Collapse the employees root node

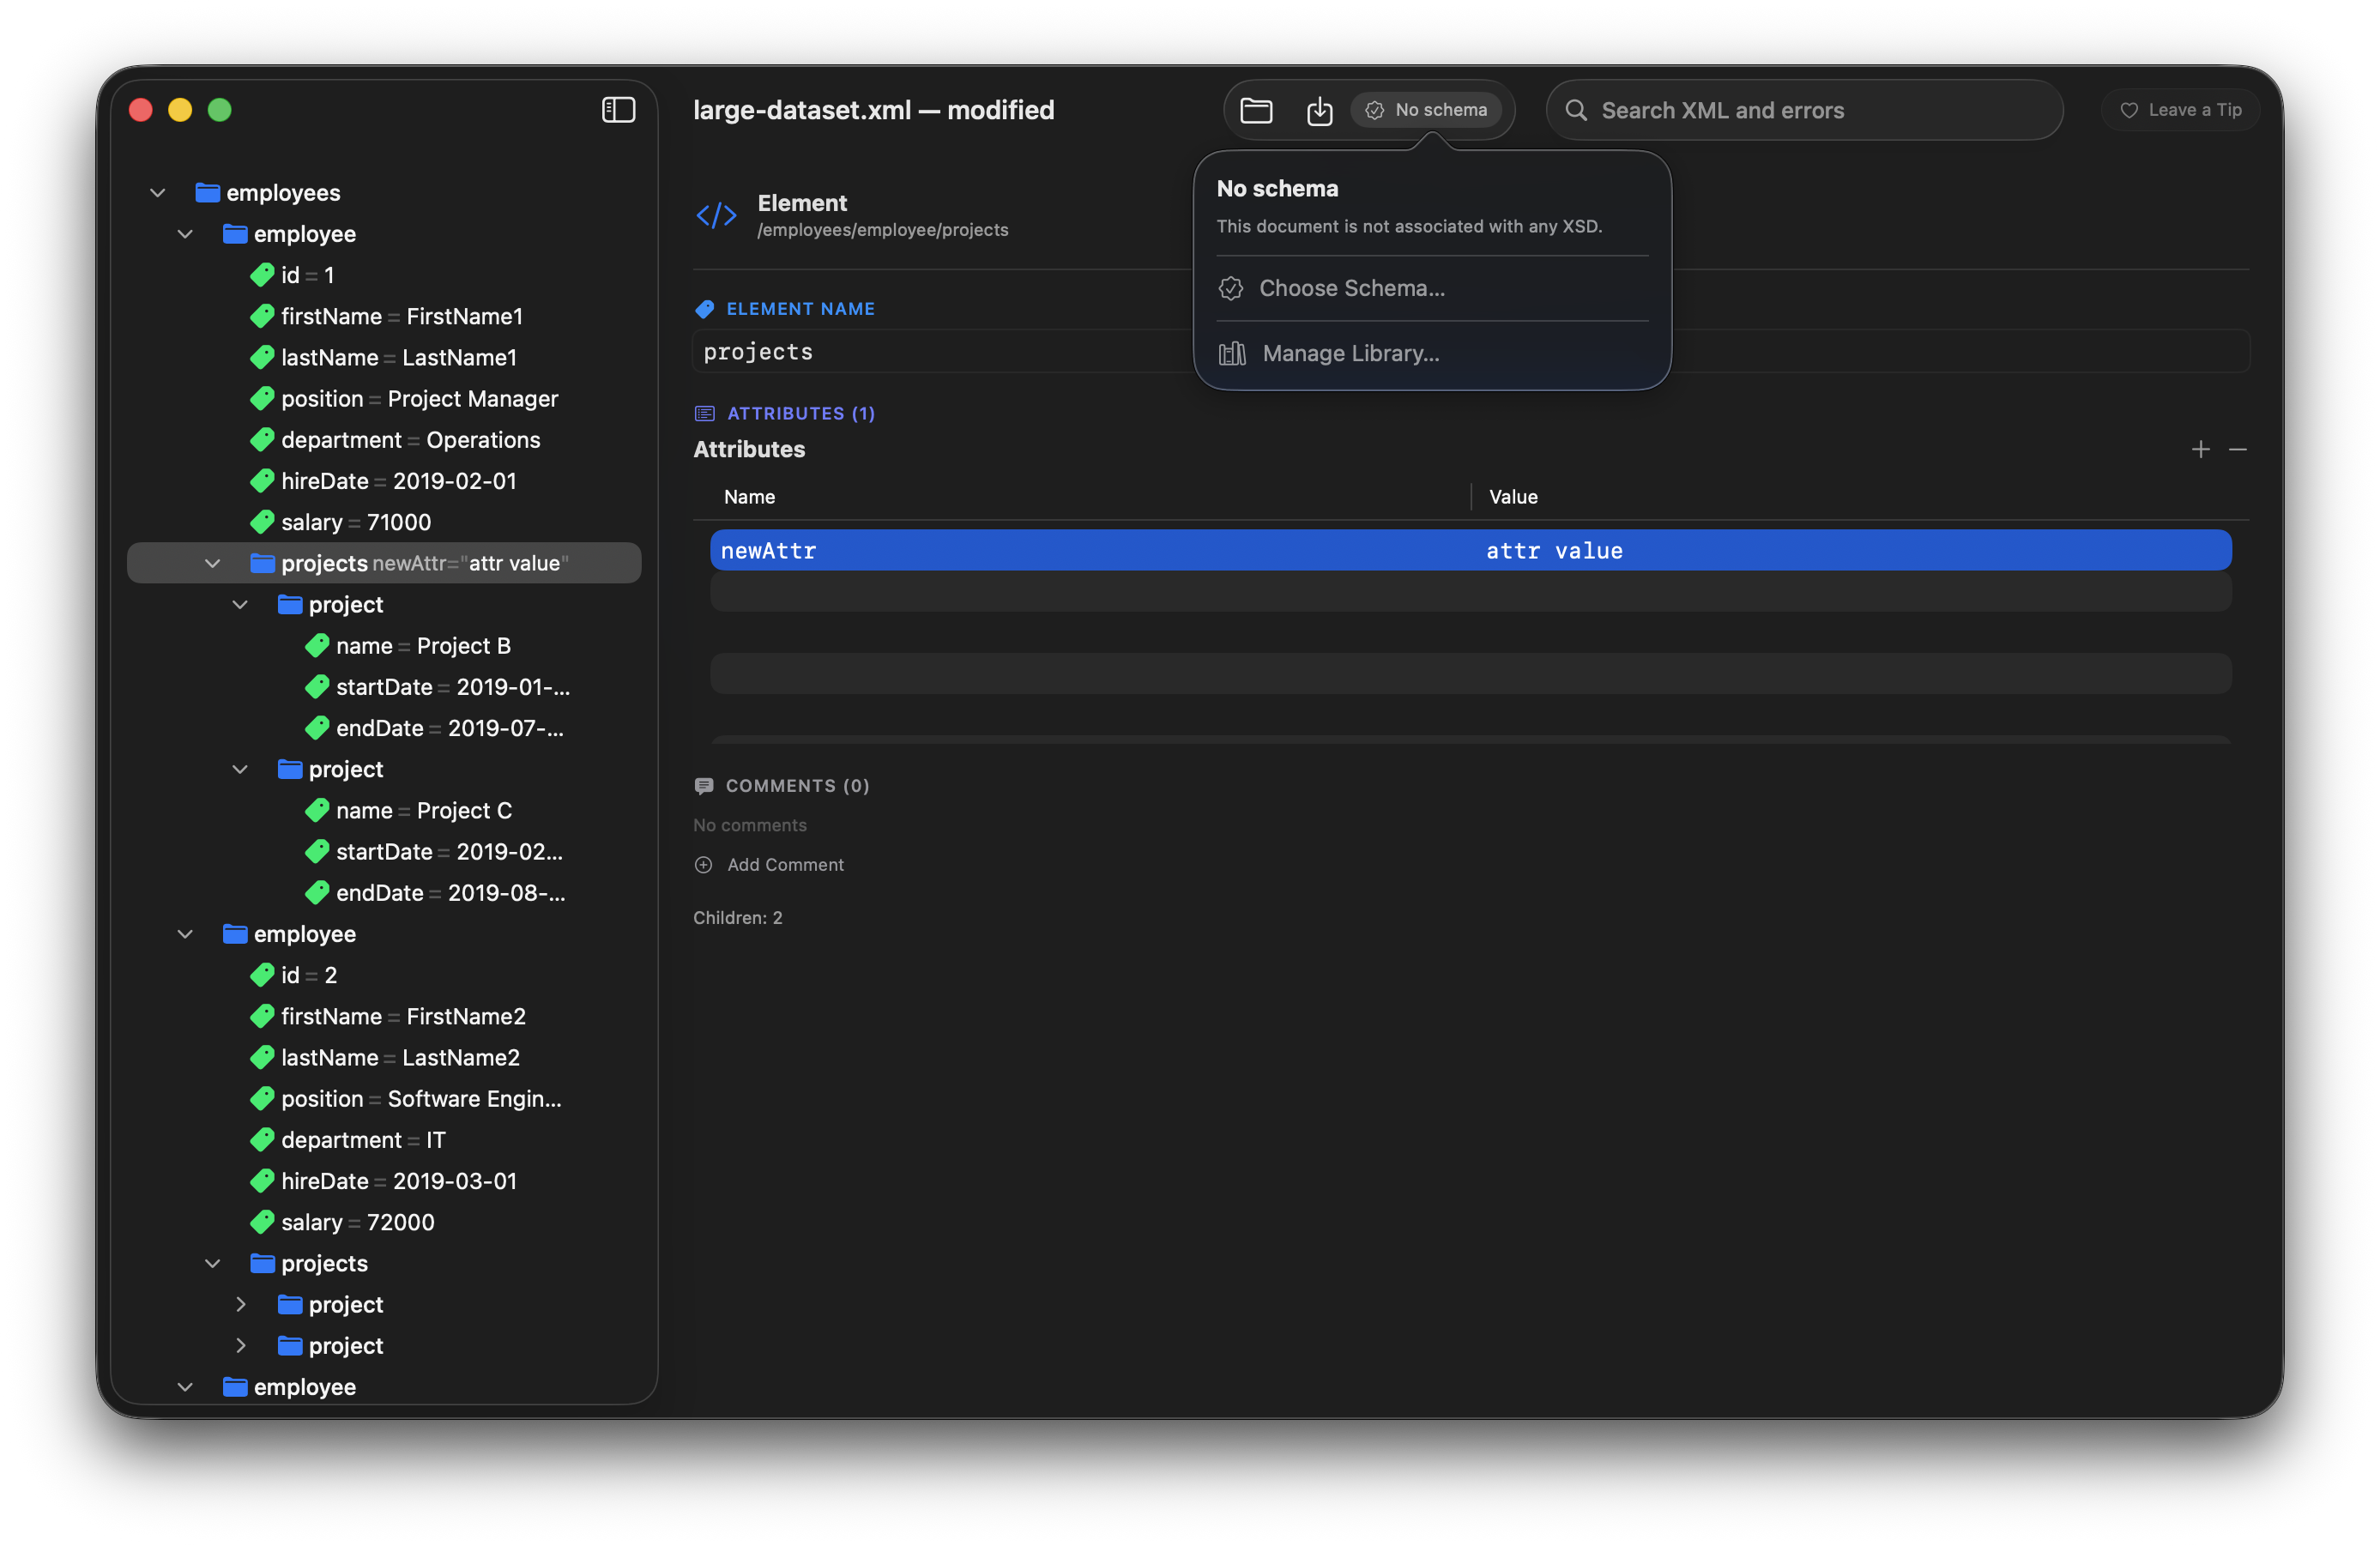157,193
